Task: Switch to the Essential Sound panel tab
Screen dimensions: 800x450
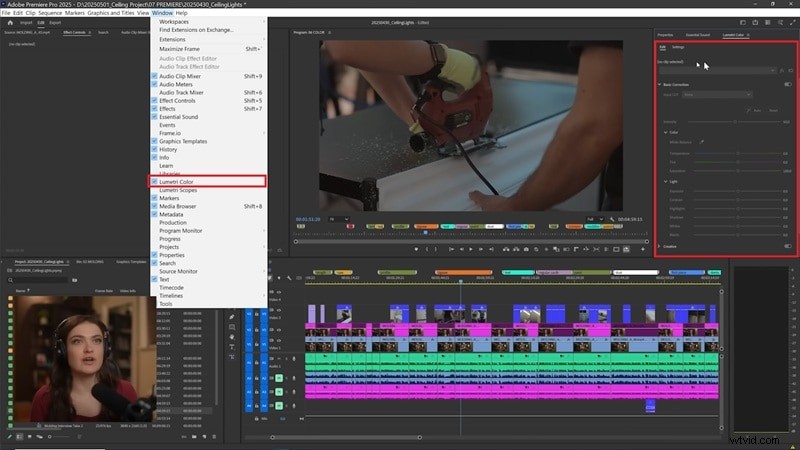Action: [697, 35]
